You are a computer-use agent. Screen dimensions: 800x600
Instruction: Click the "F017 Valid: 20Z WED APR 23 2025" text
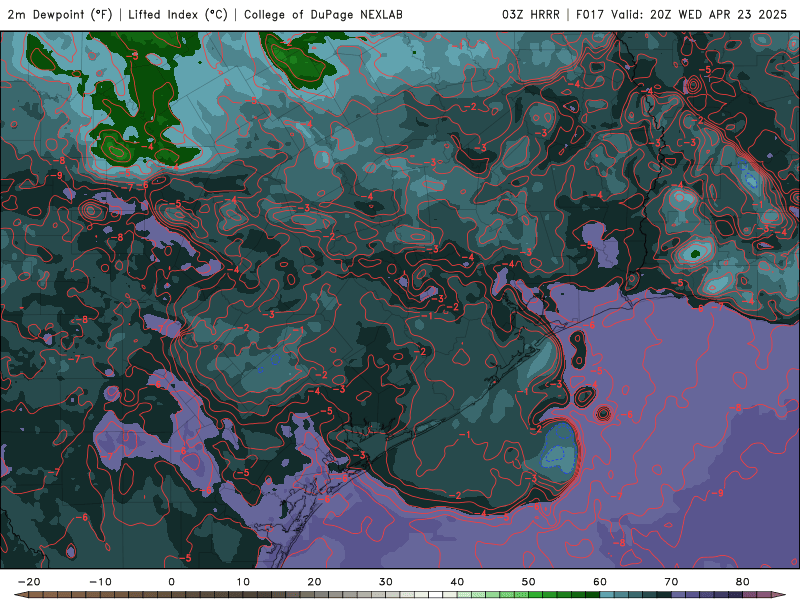coord(681,14)
